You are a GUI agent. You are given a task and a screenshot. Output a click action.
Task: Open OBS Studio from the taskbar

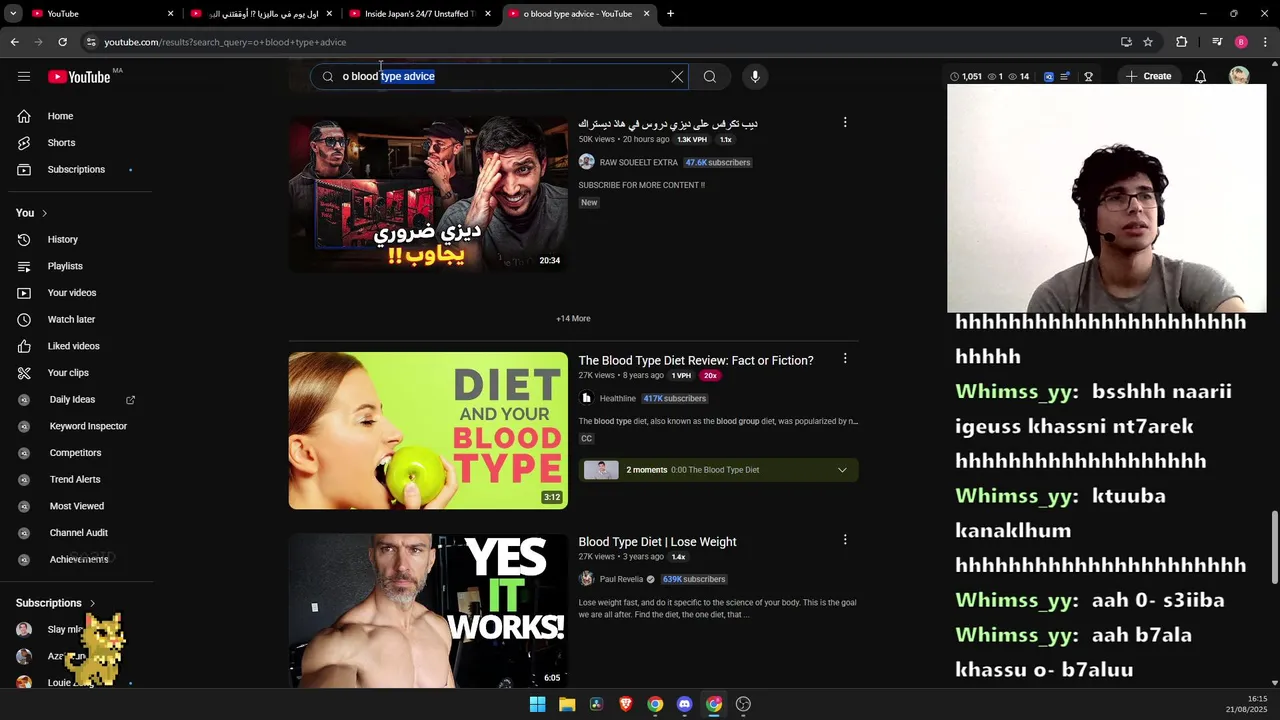point(743,704)
